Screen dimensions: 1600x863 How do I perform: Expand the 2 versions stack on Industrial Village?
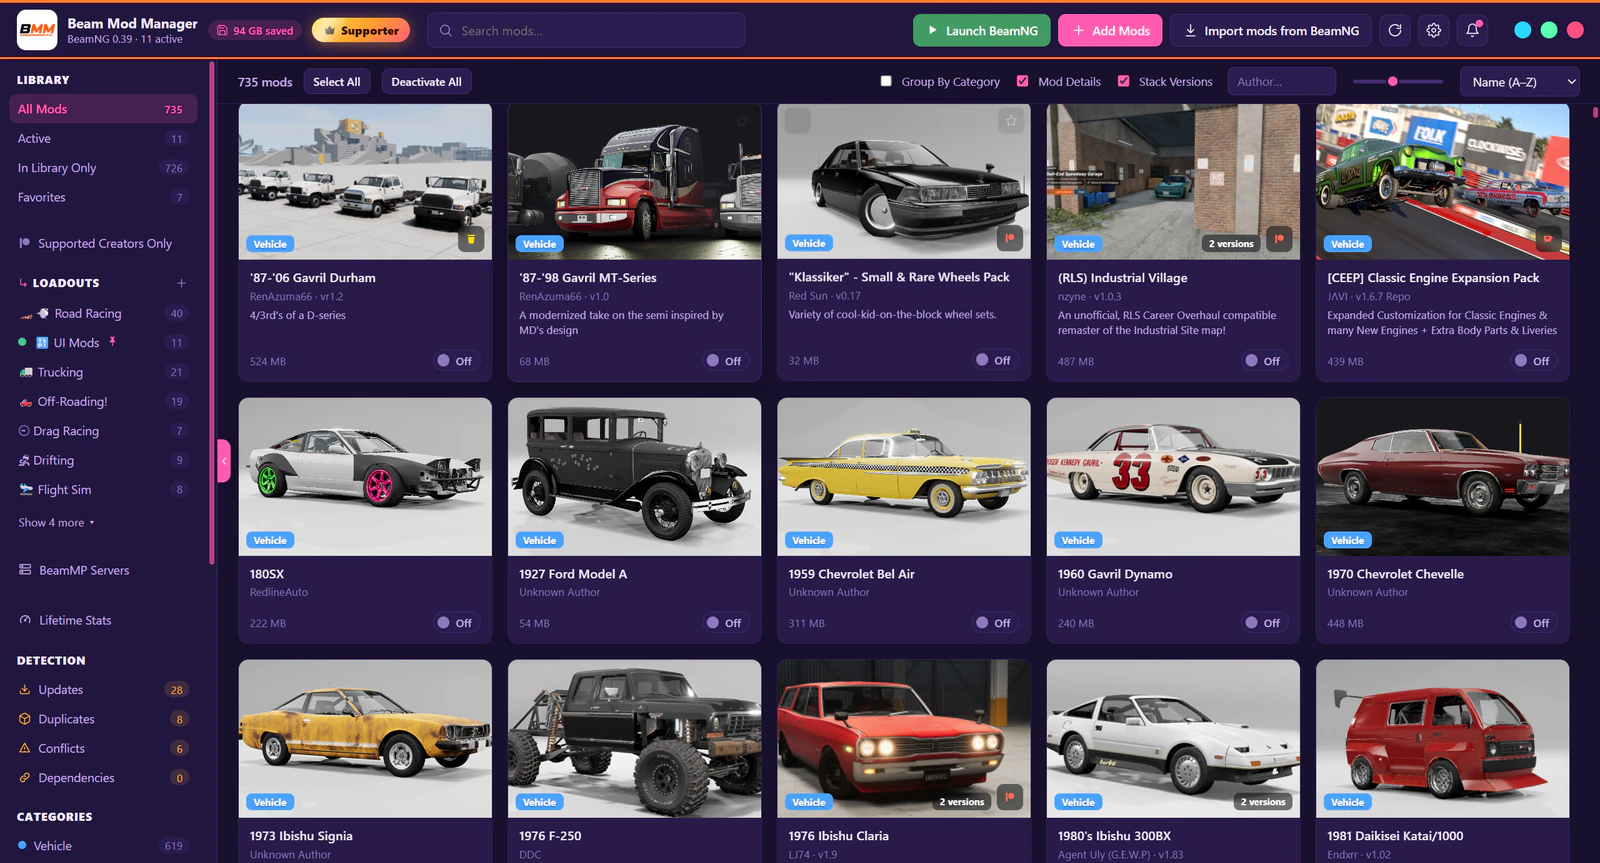point(1231,244)
